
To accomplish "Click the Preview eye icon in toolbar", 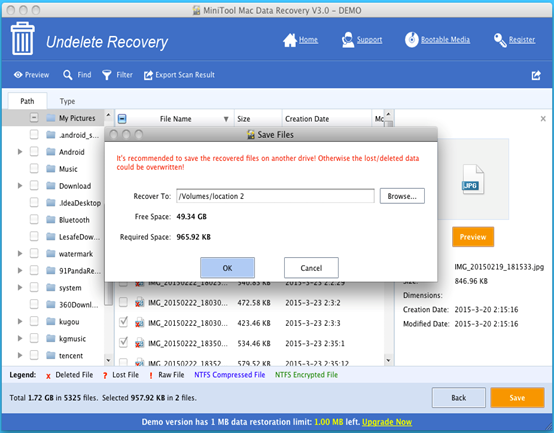I will coord(18,75).
